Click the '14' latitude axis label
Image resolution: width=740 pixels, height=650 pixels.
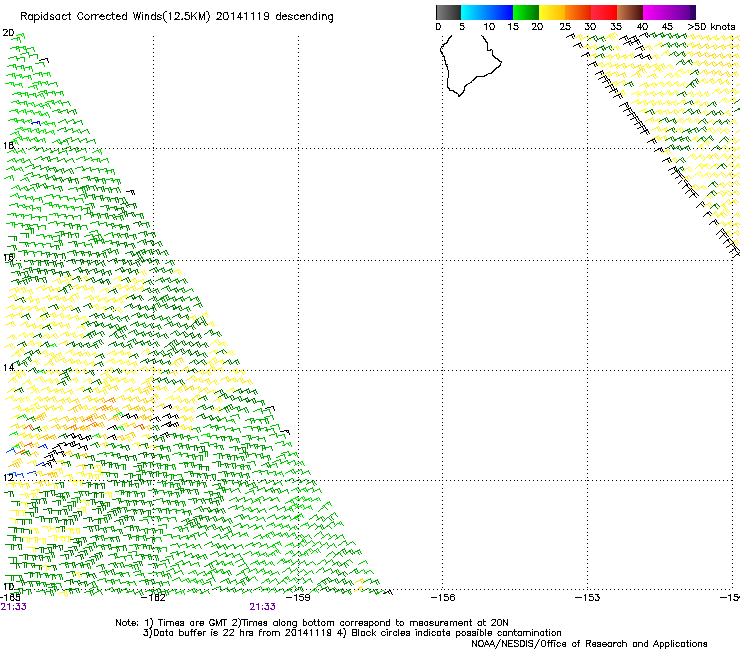(x=8, y=368)
